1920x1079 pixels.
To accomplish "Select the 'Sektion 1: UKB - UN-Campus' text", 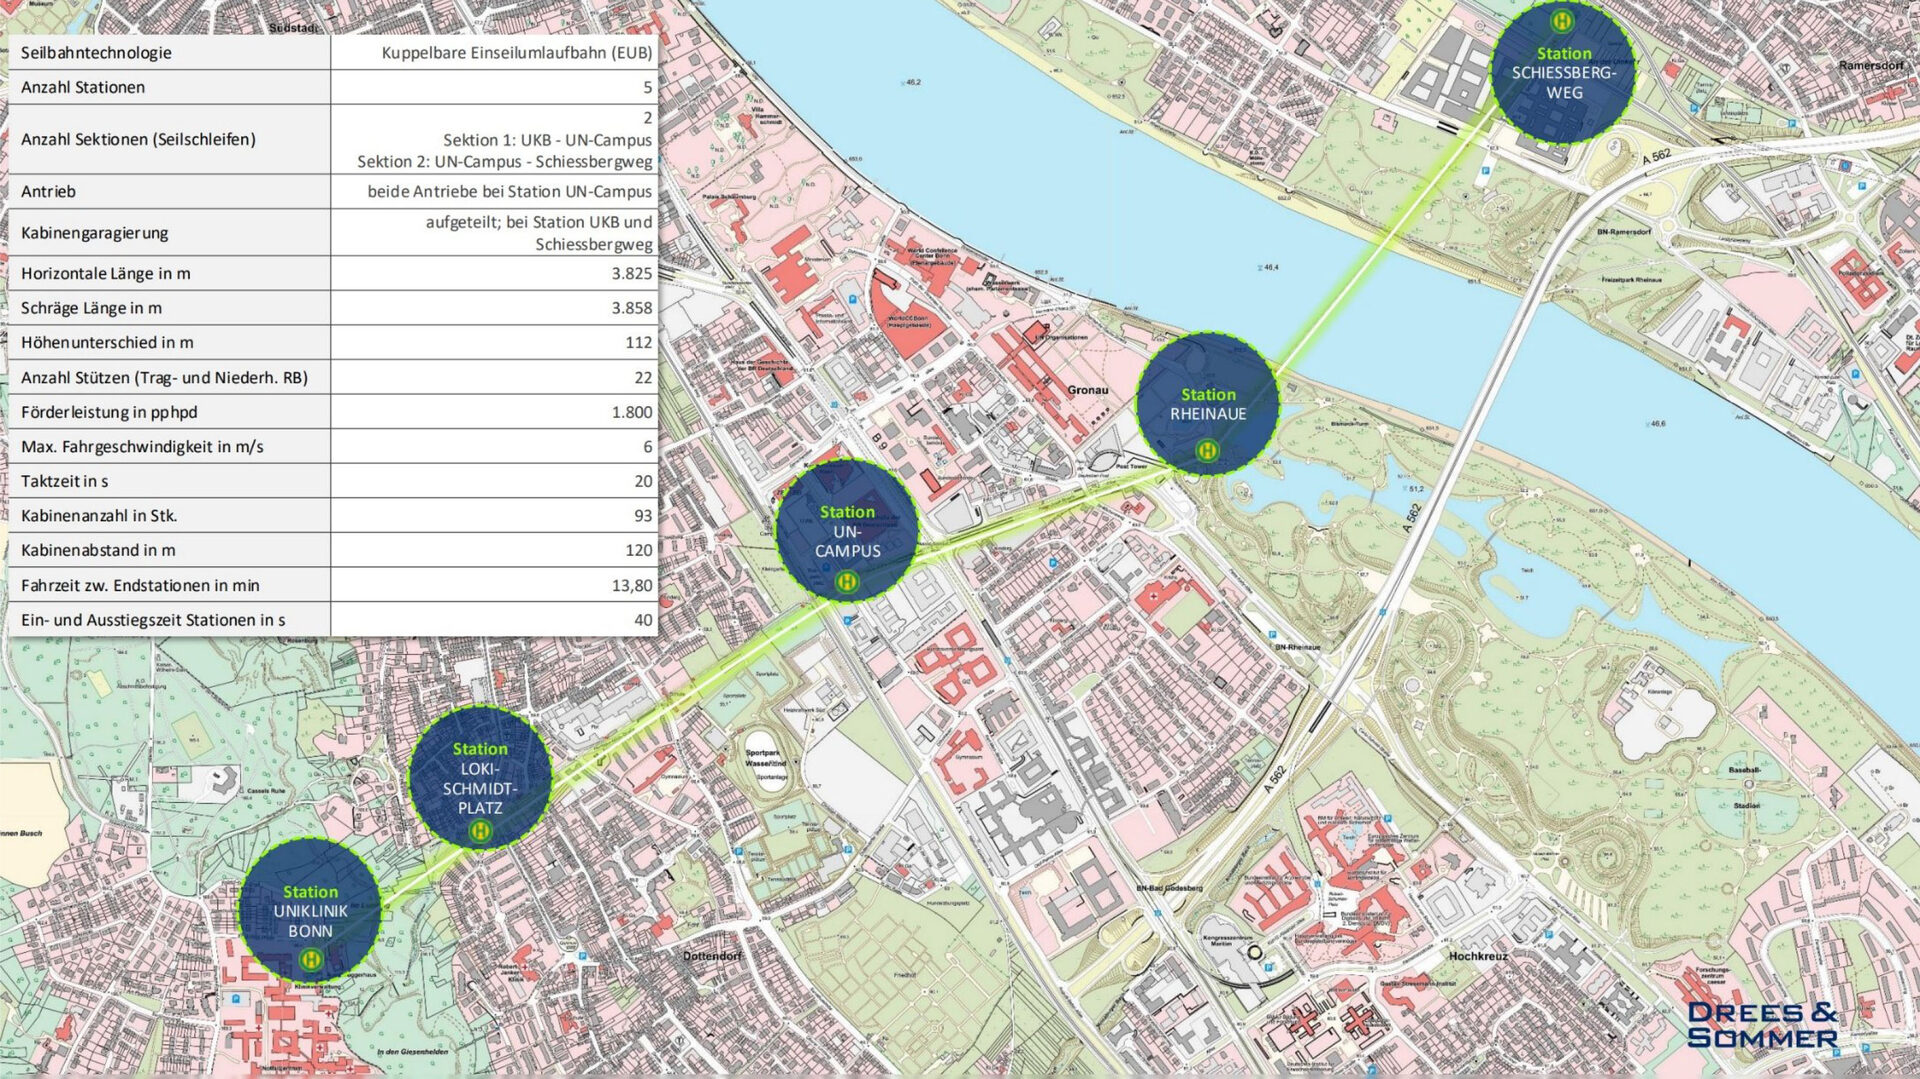I will pyautogui.click(x=547, y=140).
